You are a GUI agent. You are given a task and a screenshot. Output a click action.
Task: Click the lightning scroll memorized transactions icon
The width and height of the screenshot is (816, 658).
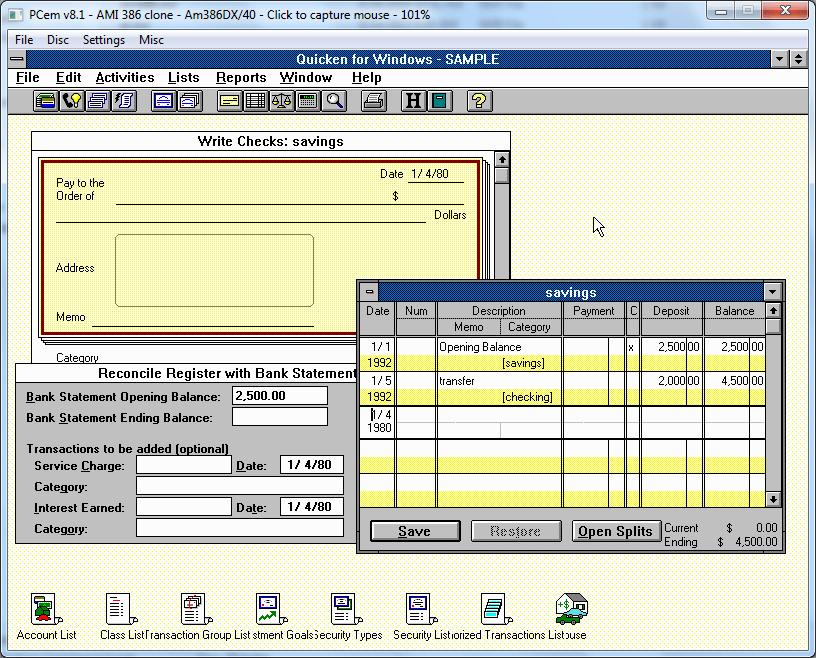click(124, 101)
